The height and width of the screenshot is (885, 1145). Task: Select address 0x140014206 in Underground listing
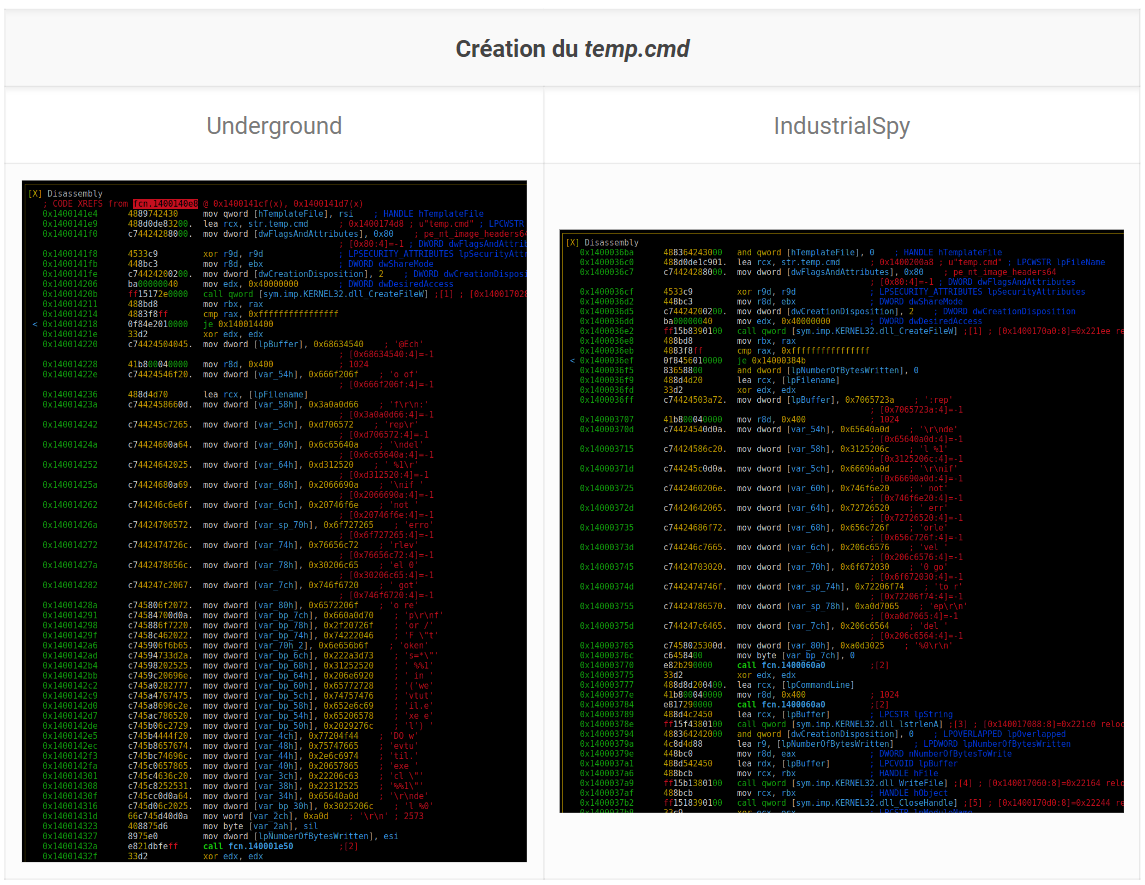(x=69, y=284)
